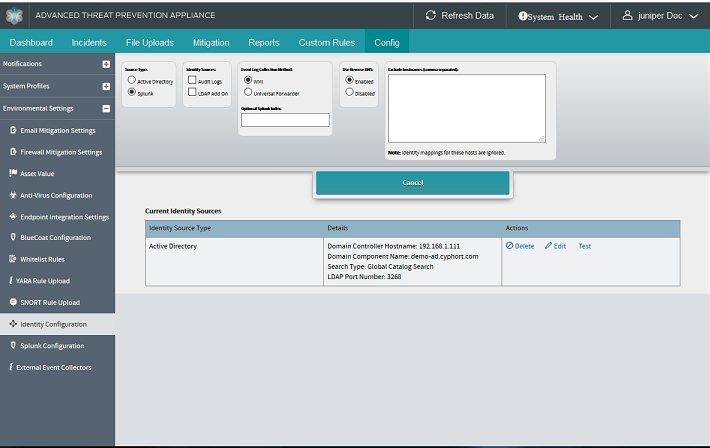This screenshot has width=710, height=448.
Task: Select the Config tab
Action: tap(387, 43)
